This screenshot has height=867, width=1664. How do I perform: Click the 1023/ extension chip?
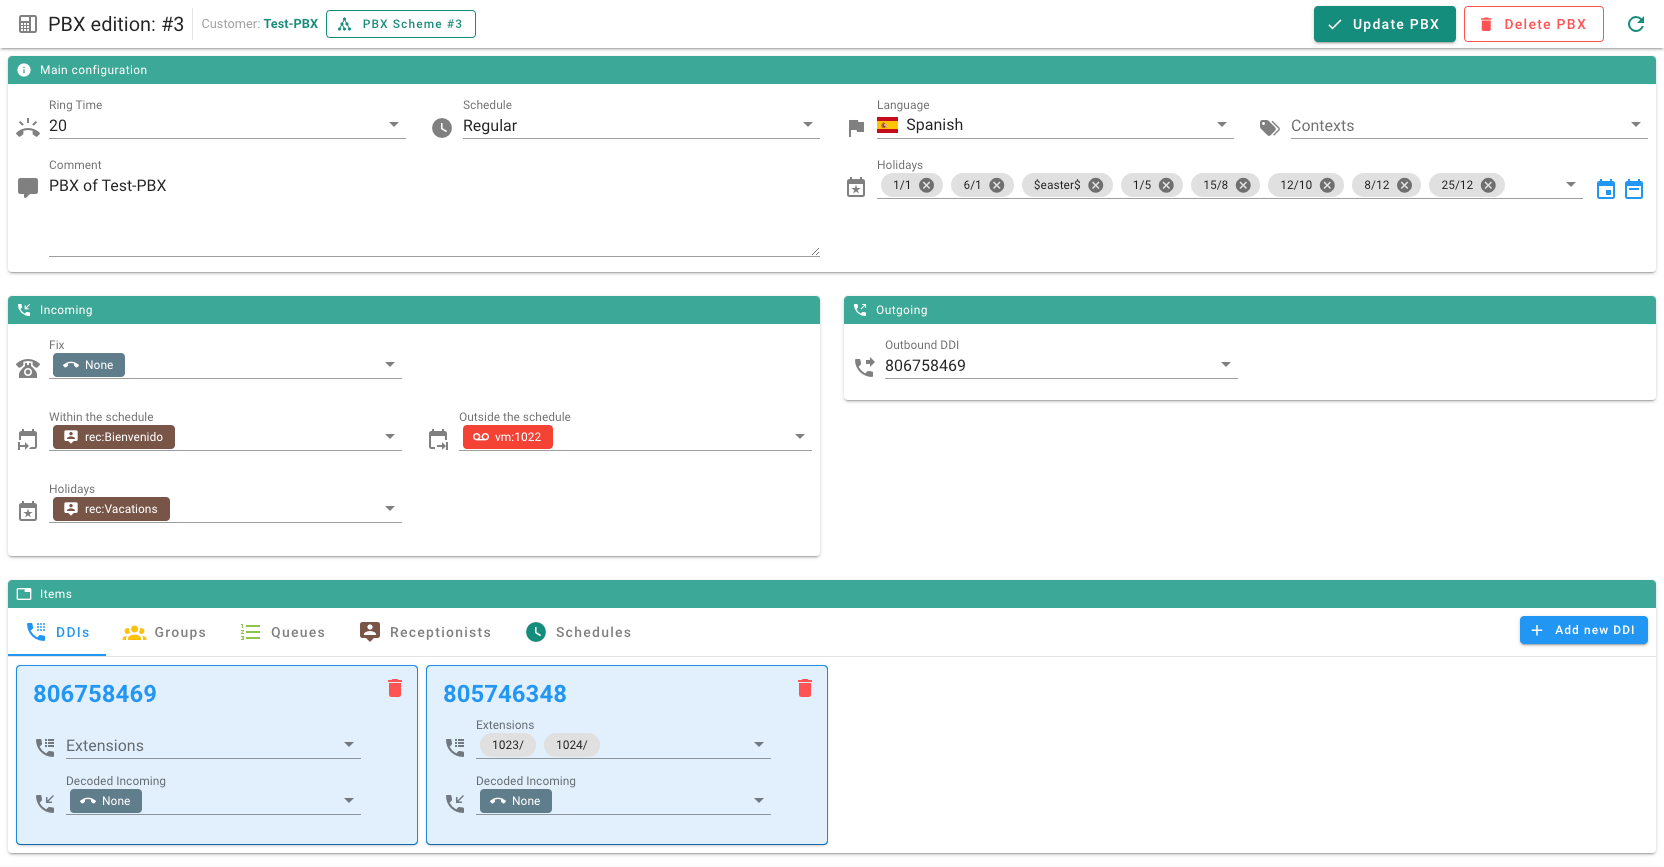508,745
